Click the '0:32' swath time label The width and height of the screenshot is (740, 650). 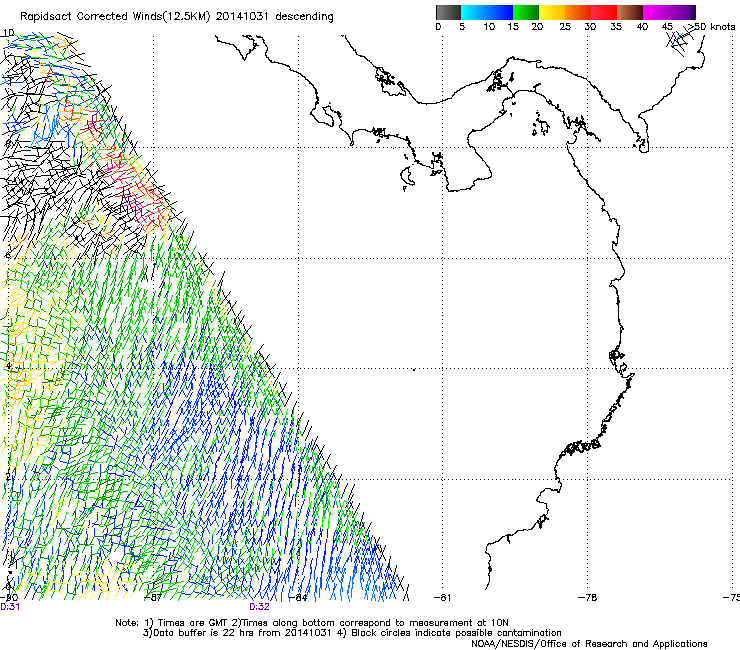tap(260, 607)
